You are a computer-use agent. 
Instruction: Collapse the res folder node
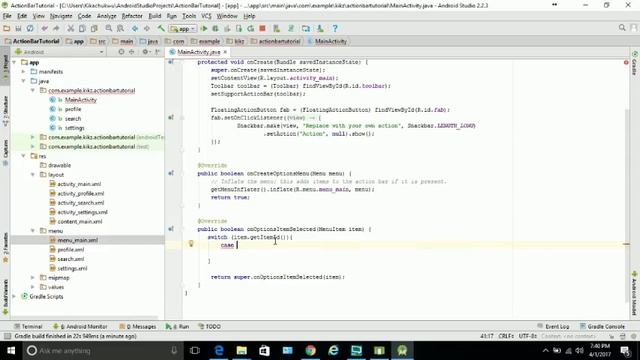24,156
